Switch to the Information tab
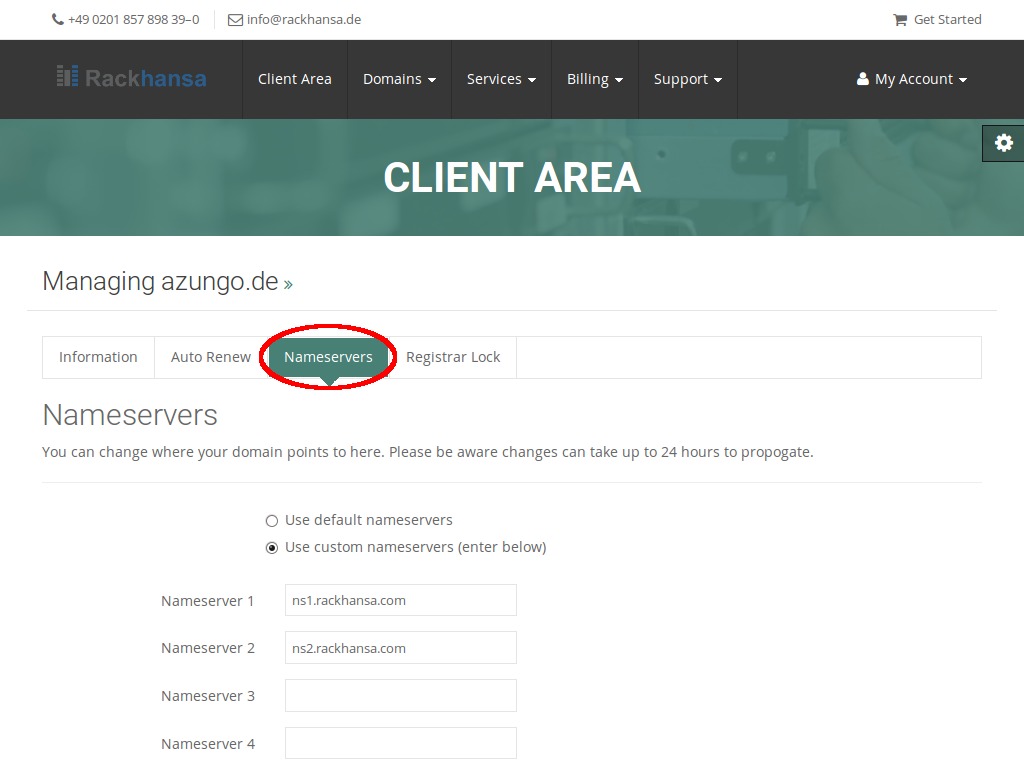Viewport: 1024px width, 768px height. point(98,357)
